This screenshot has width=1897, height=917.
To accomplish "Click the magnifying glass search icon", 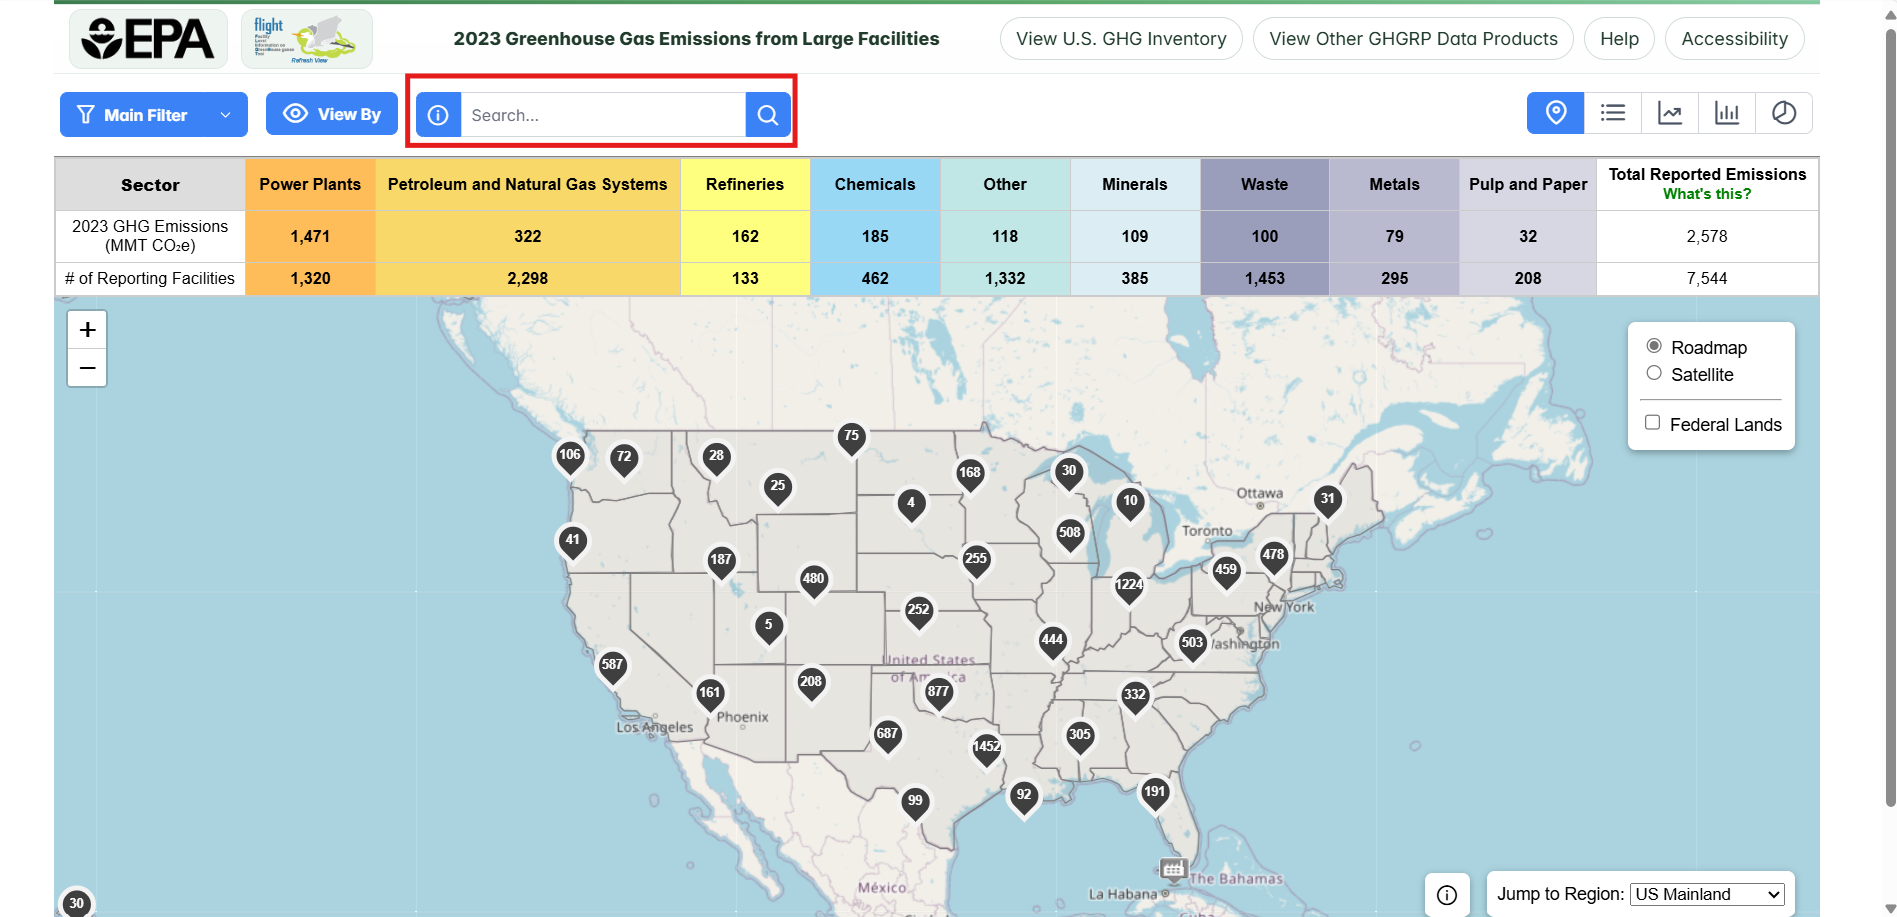I will point(767,114).
